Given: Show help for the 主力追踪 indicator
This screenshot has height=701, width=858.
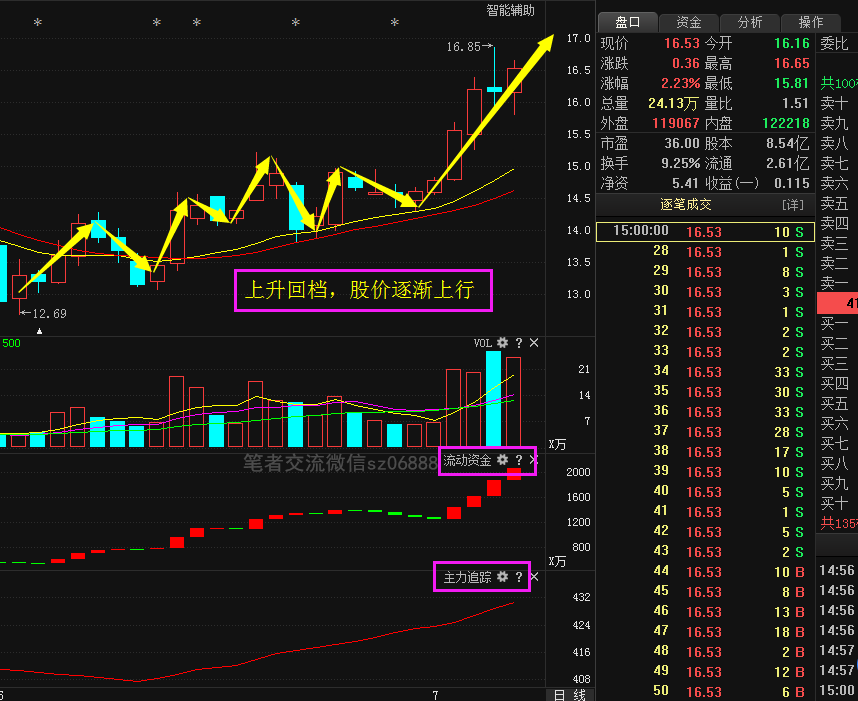Looking at the screenshot, I should 519,577.
